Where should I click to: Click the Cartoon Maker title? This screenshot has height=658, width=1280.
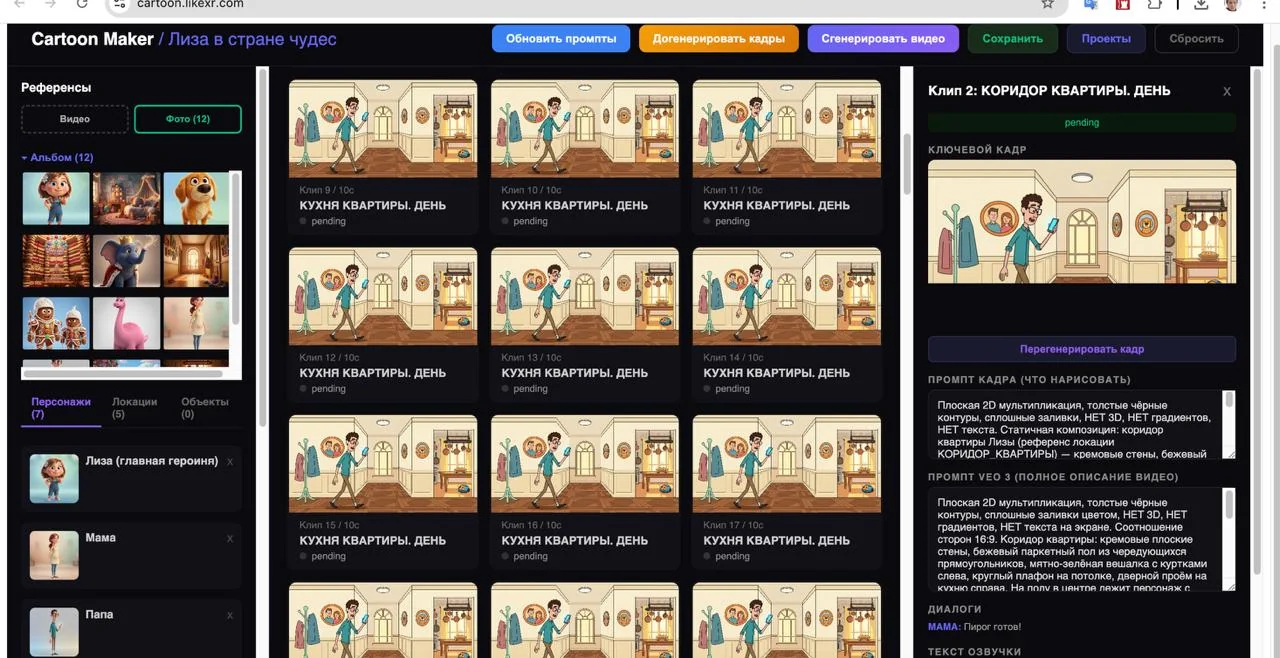tap(92, 39)
